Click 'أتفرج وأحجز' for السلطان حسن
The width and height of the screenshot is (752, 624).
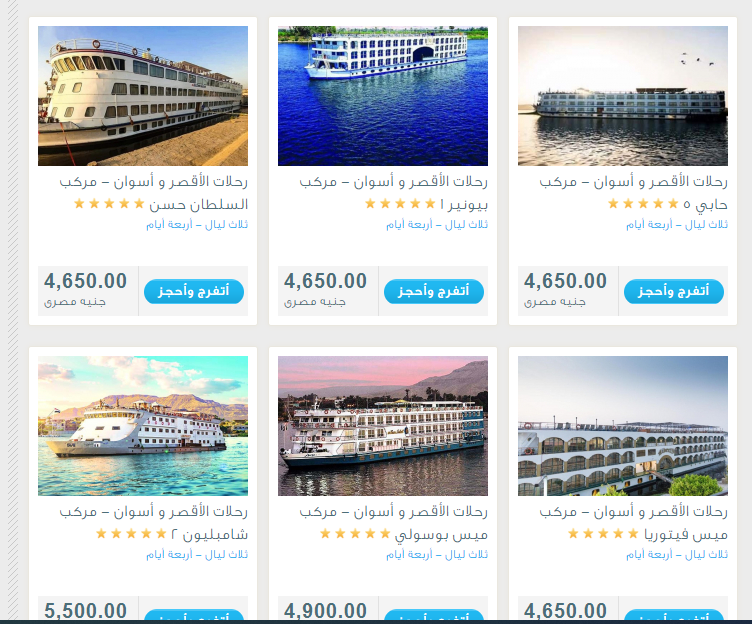click(x=194, y=291)
